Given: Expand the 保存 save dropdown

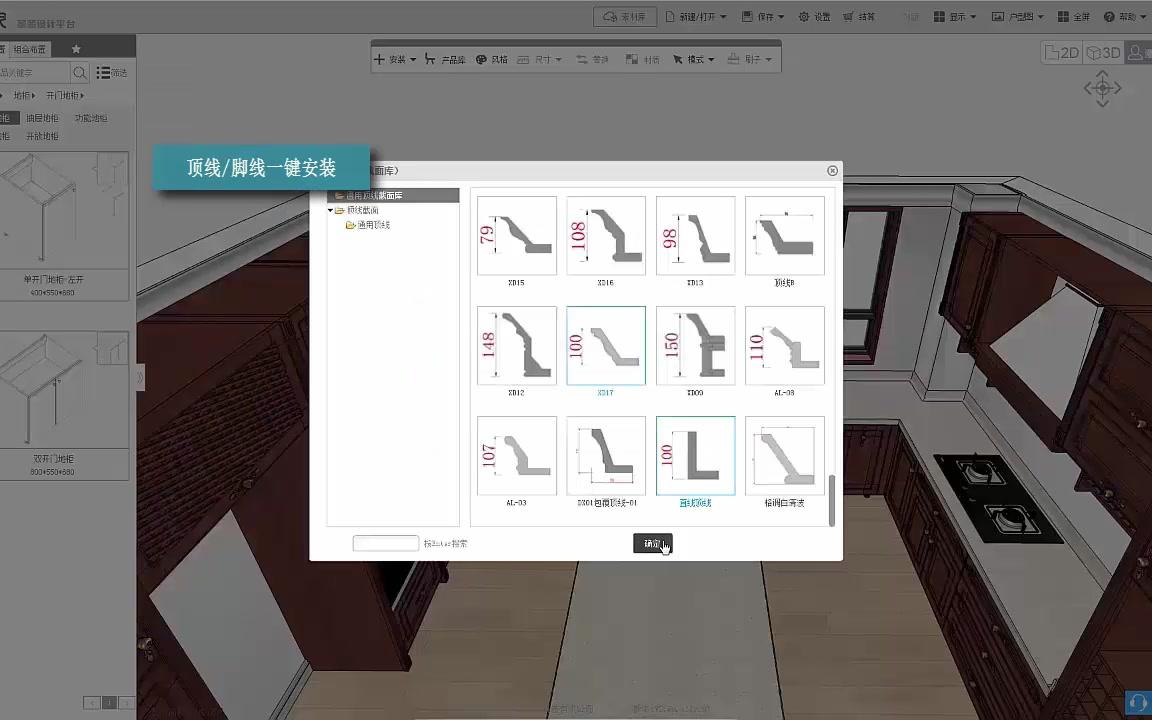Looking at the screenshot, I should tap(766, 17).
